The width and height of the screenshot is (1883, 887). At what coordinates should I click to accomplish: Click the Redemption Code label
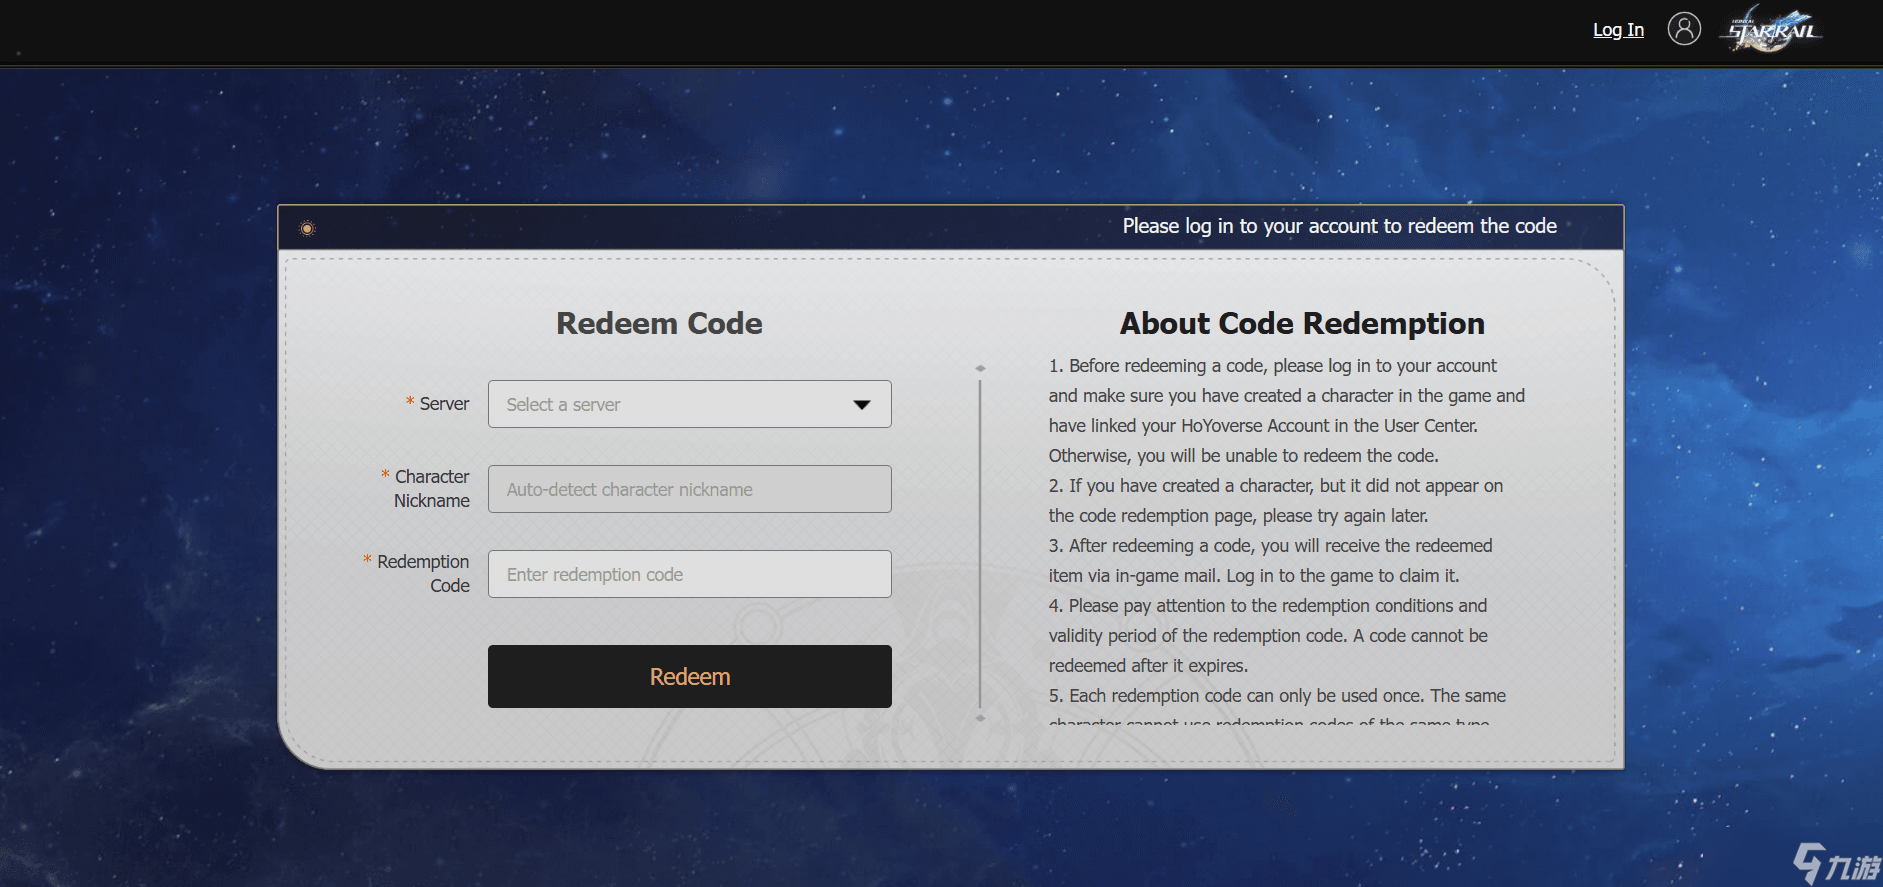click(423, 574)
